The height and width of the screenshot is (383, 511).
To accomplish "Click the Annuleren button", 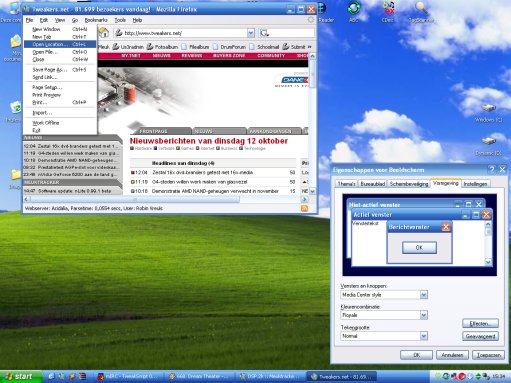I will [x=452, y=355].
